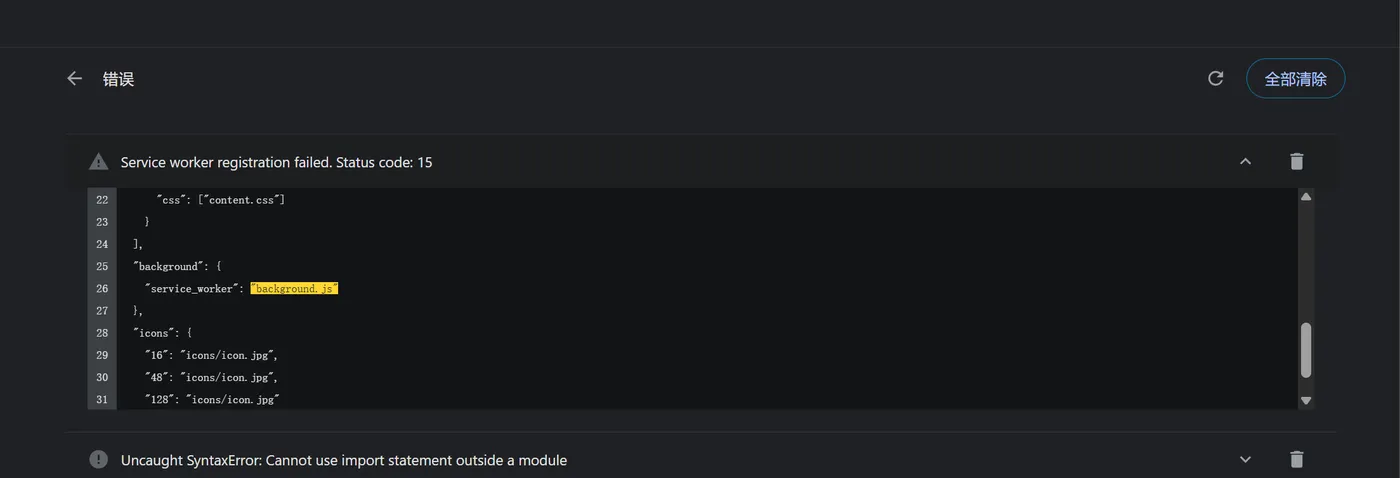Click the code viewer scrollbar up arrow
Screen dimensions: 1400x478
(1305, 196)
